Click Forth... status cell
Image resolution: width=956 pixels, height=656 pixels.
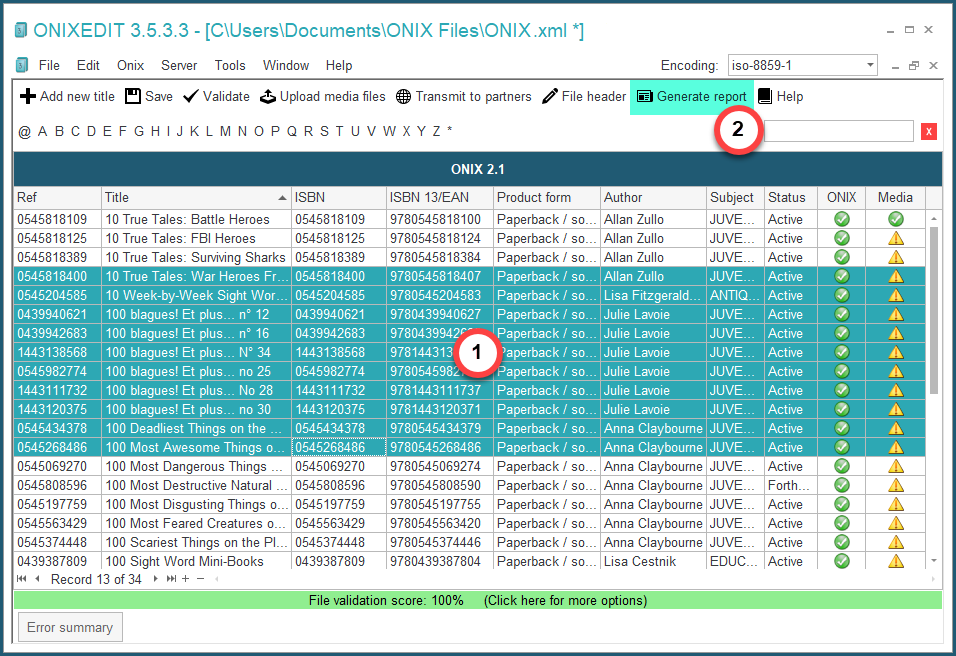point(791,485)
